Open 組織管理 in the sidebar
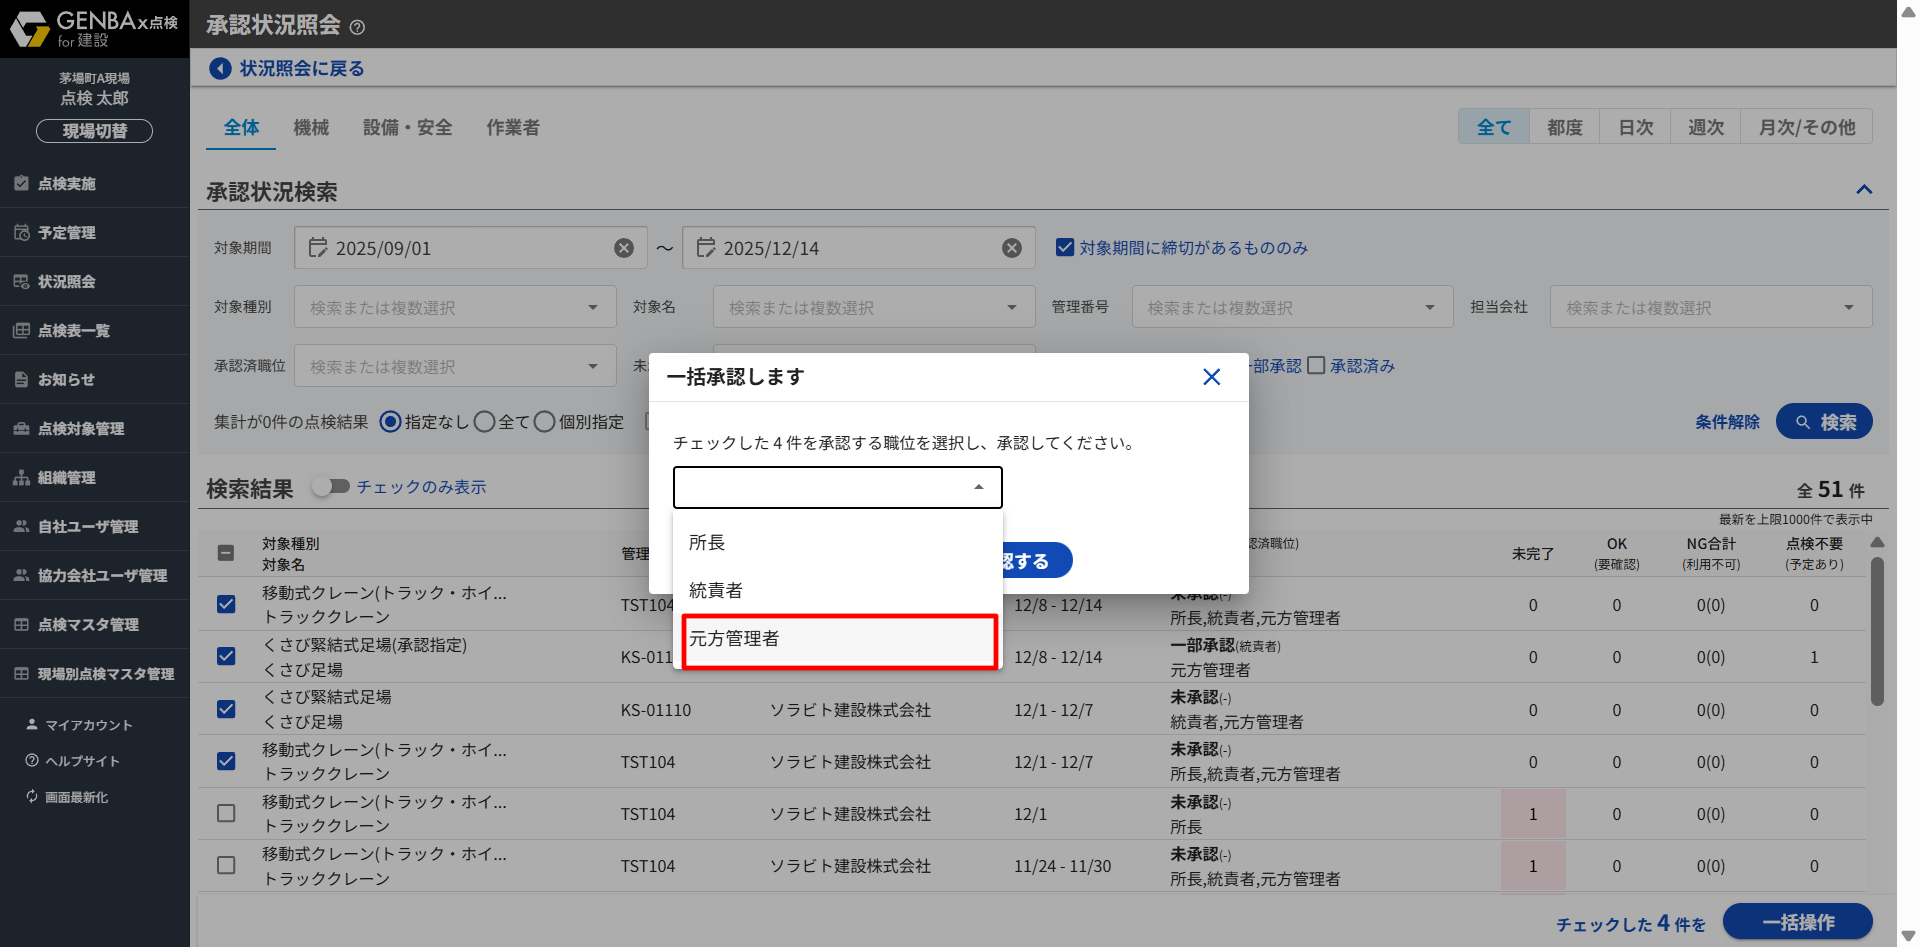 [67, 478]
